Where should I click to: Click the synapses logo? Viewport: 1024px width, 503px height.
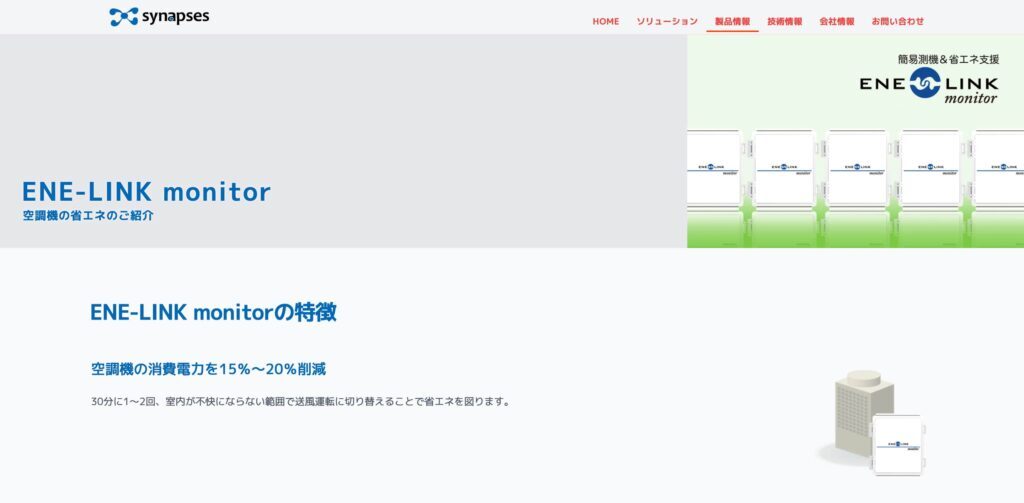pyautogui.click(x=159, y=16)
